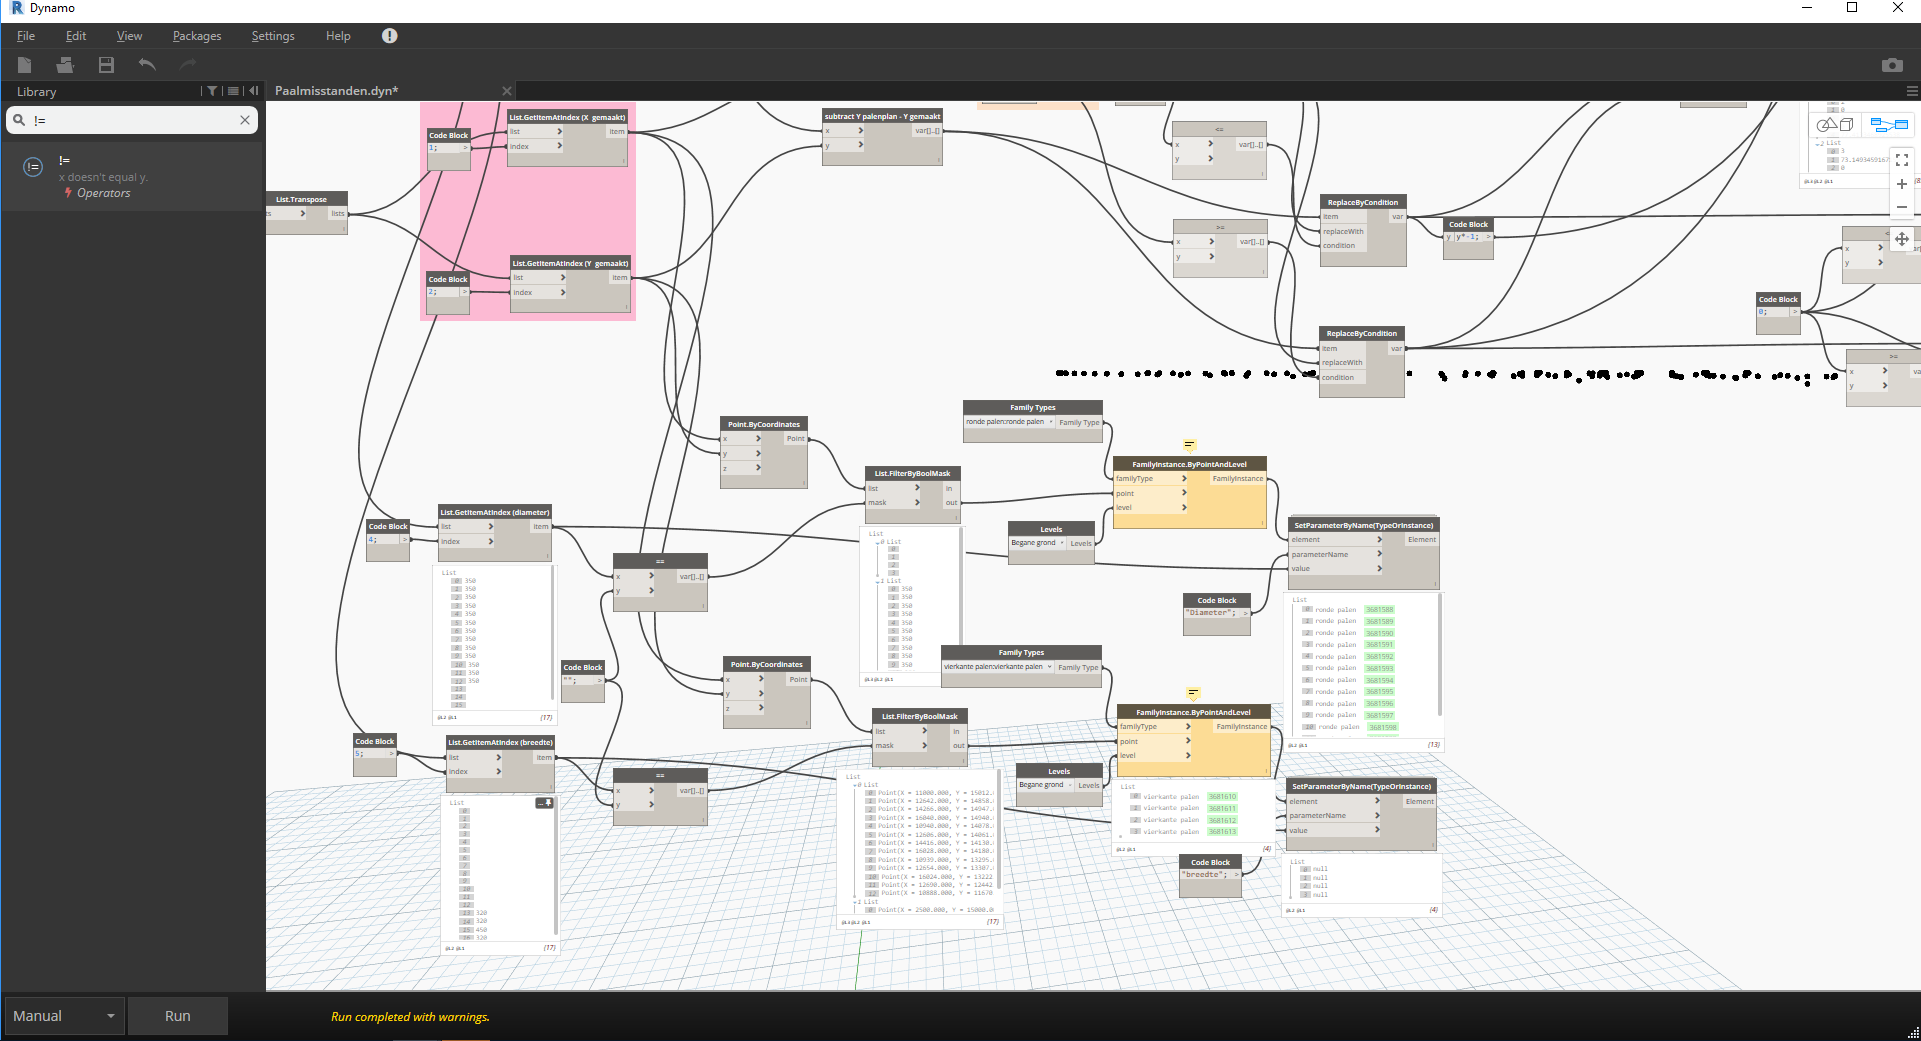
Task: Undo the last action
Action: pos(147,65)
